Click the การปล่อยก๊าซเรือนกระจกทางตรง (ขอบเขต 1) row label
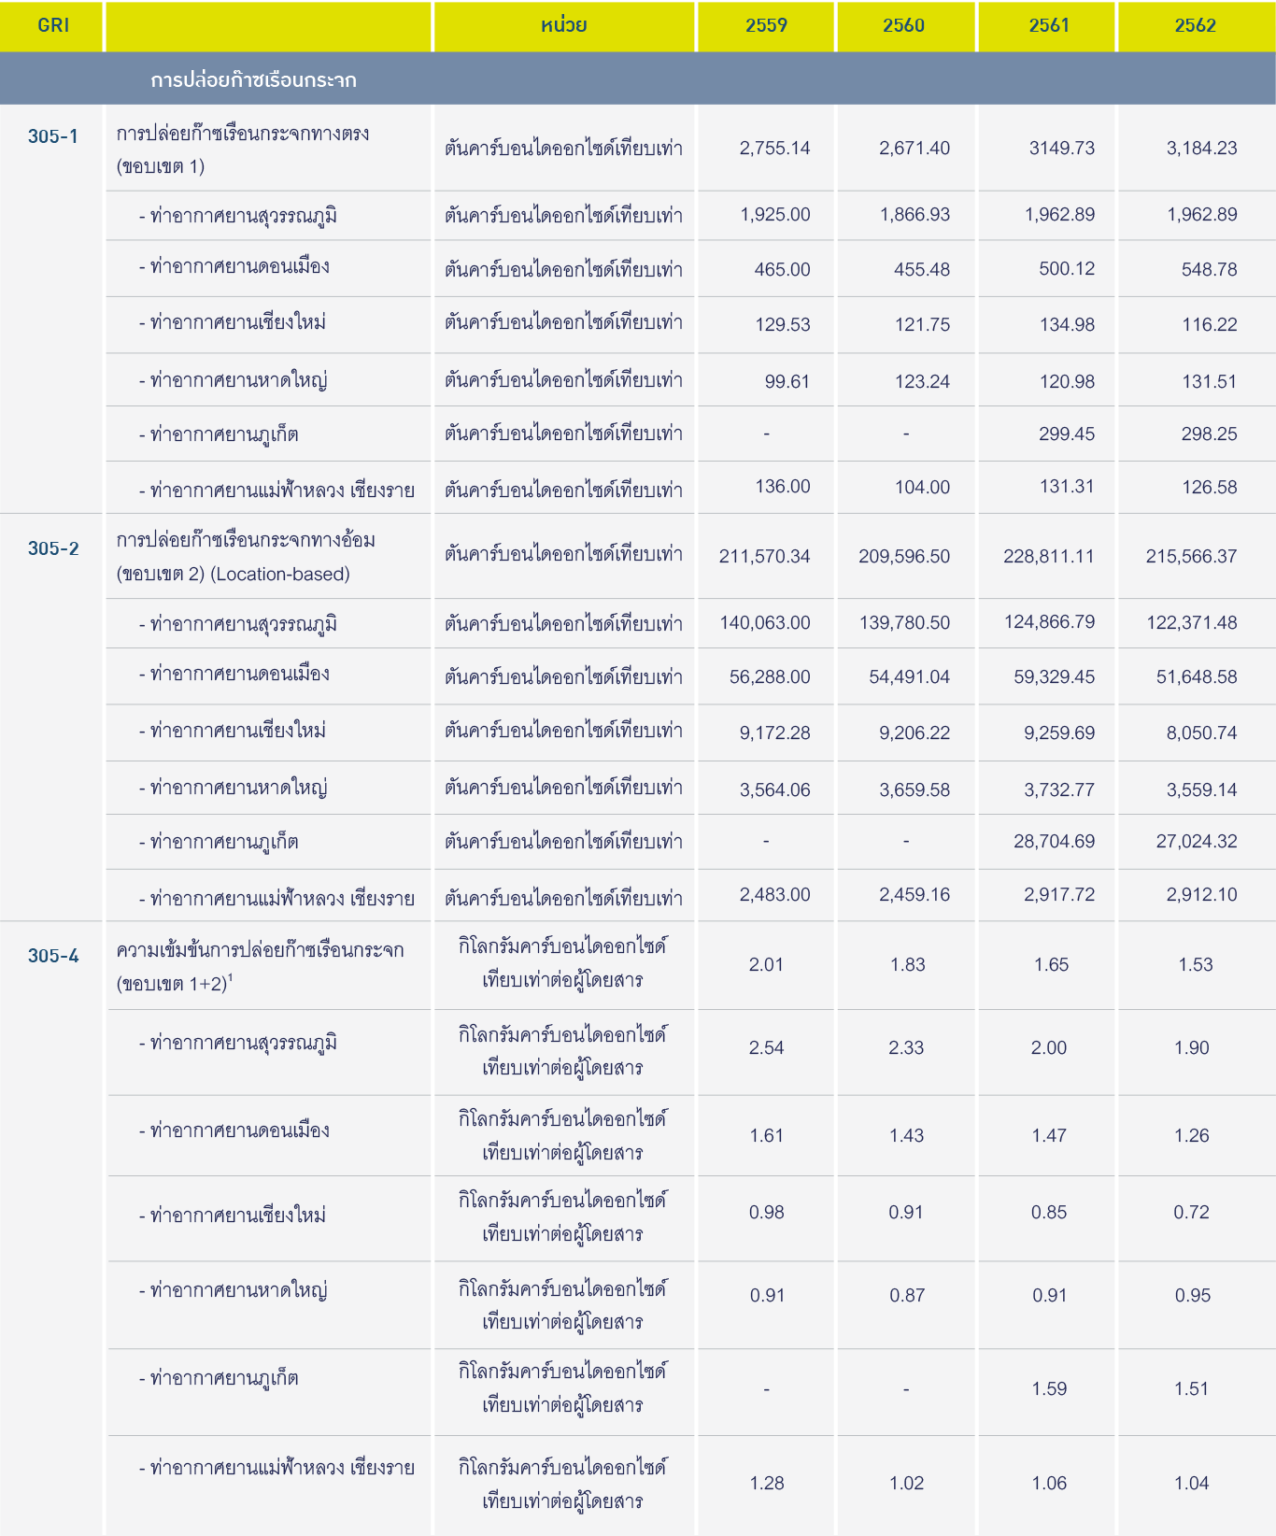 click(243, 149)
